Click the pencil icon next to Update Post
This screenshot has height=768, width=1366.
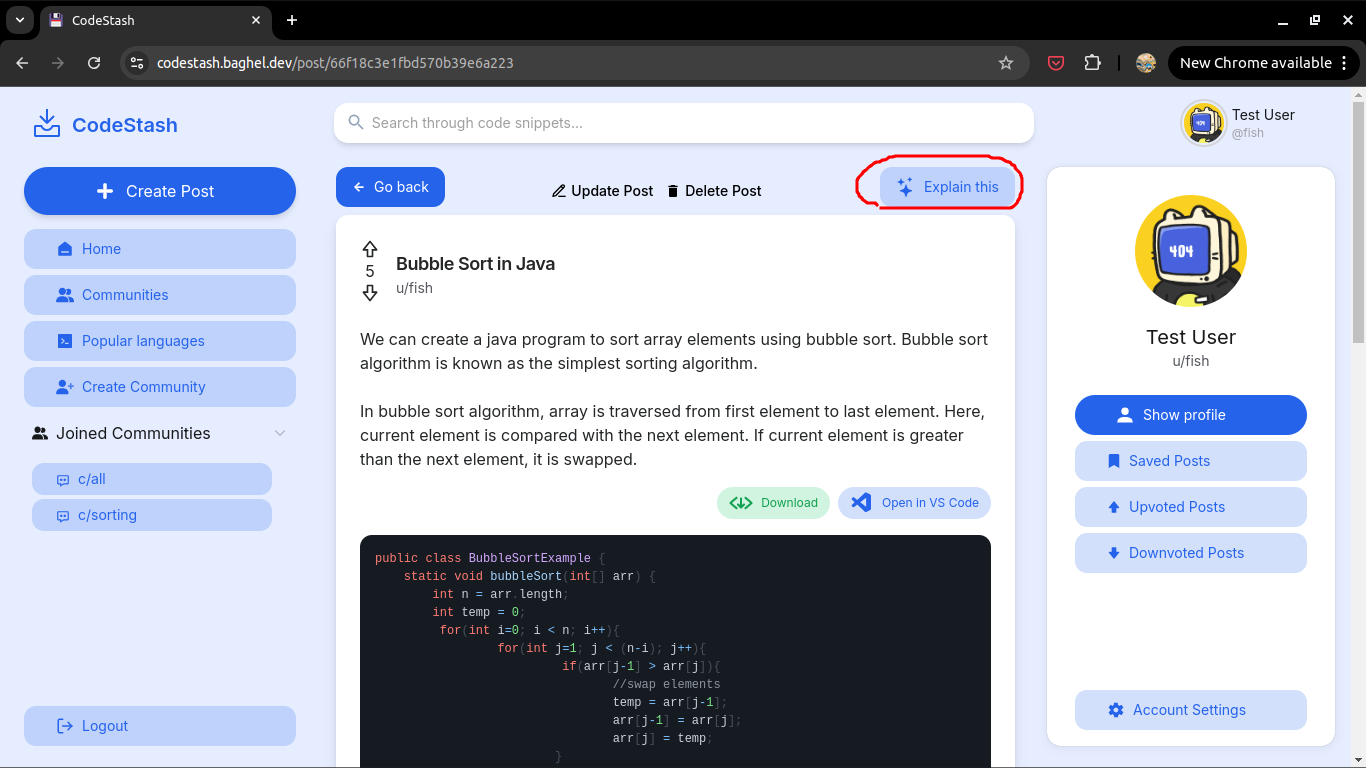pos(559,190)
